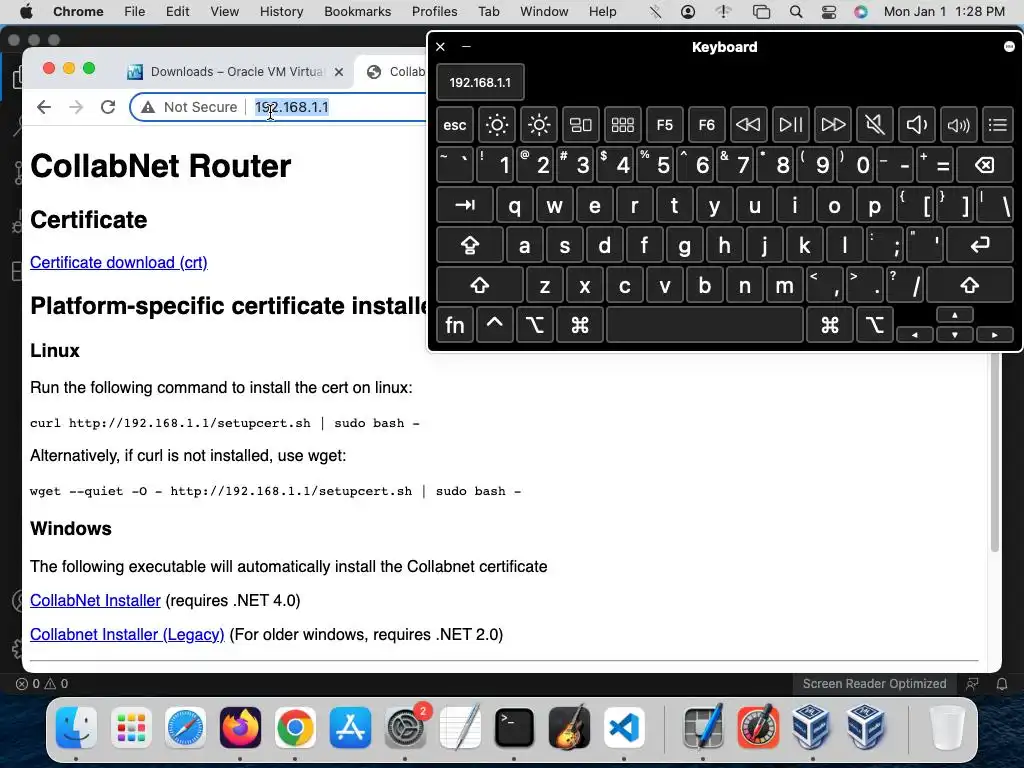The image size is (1024, 768).
Task: Open GarageBand from the Dock
Action: [x=569, y=728]
